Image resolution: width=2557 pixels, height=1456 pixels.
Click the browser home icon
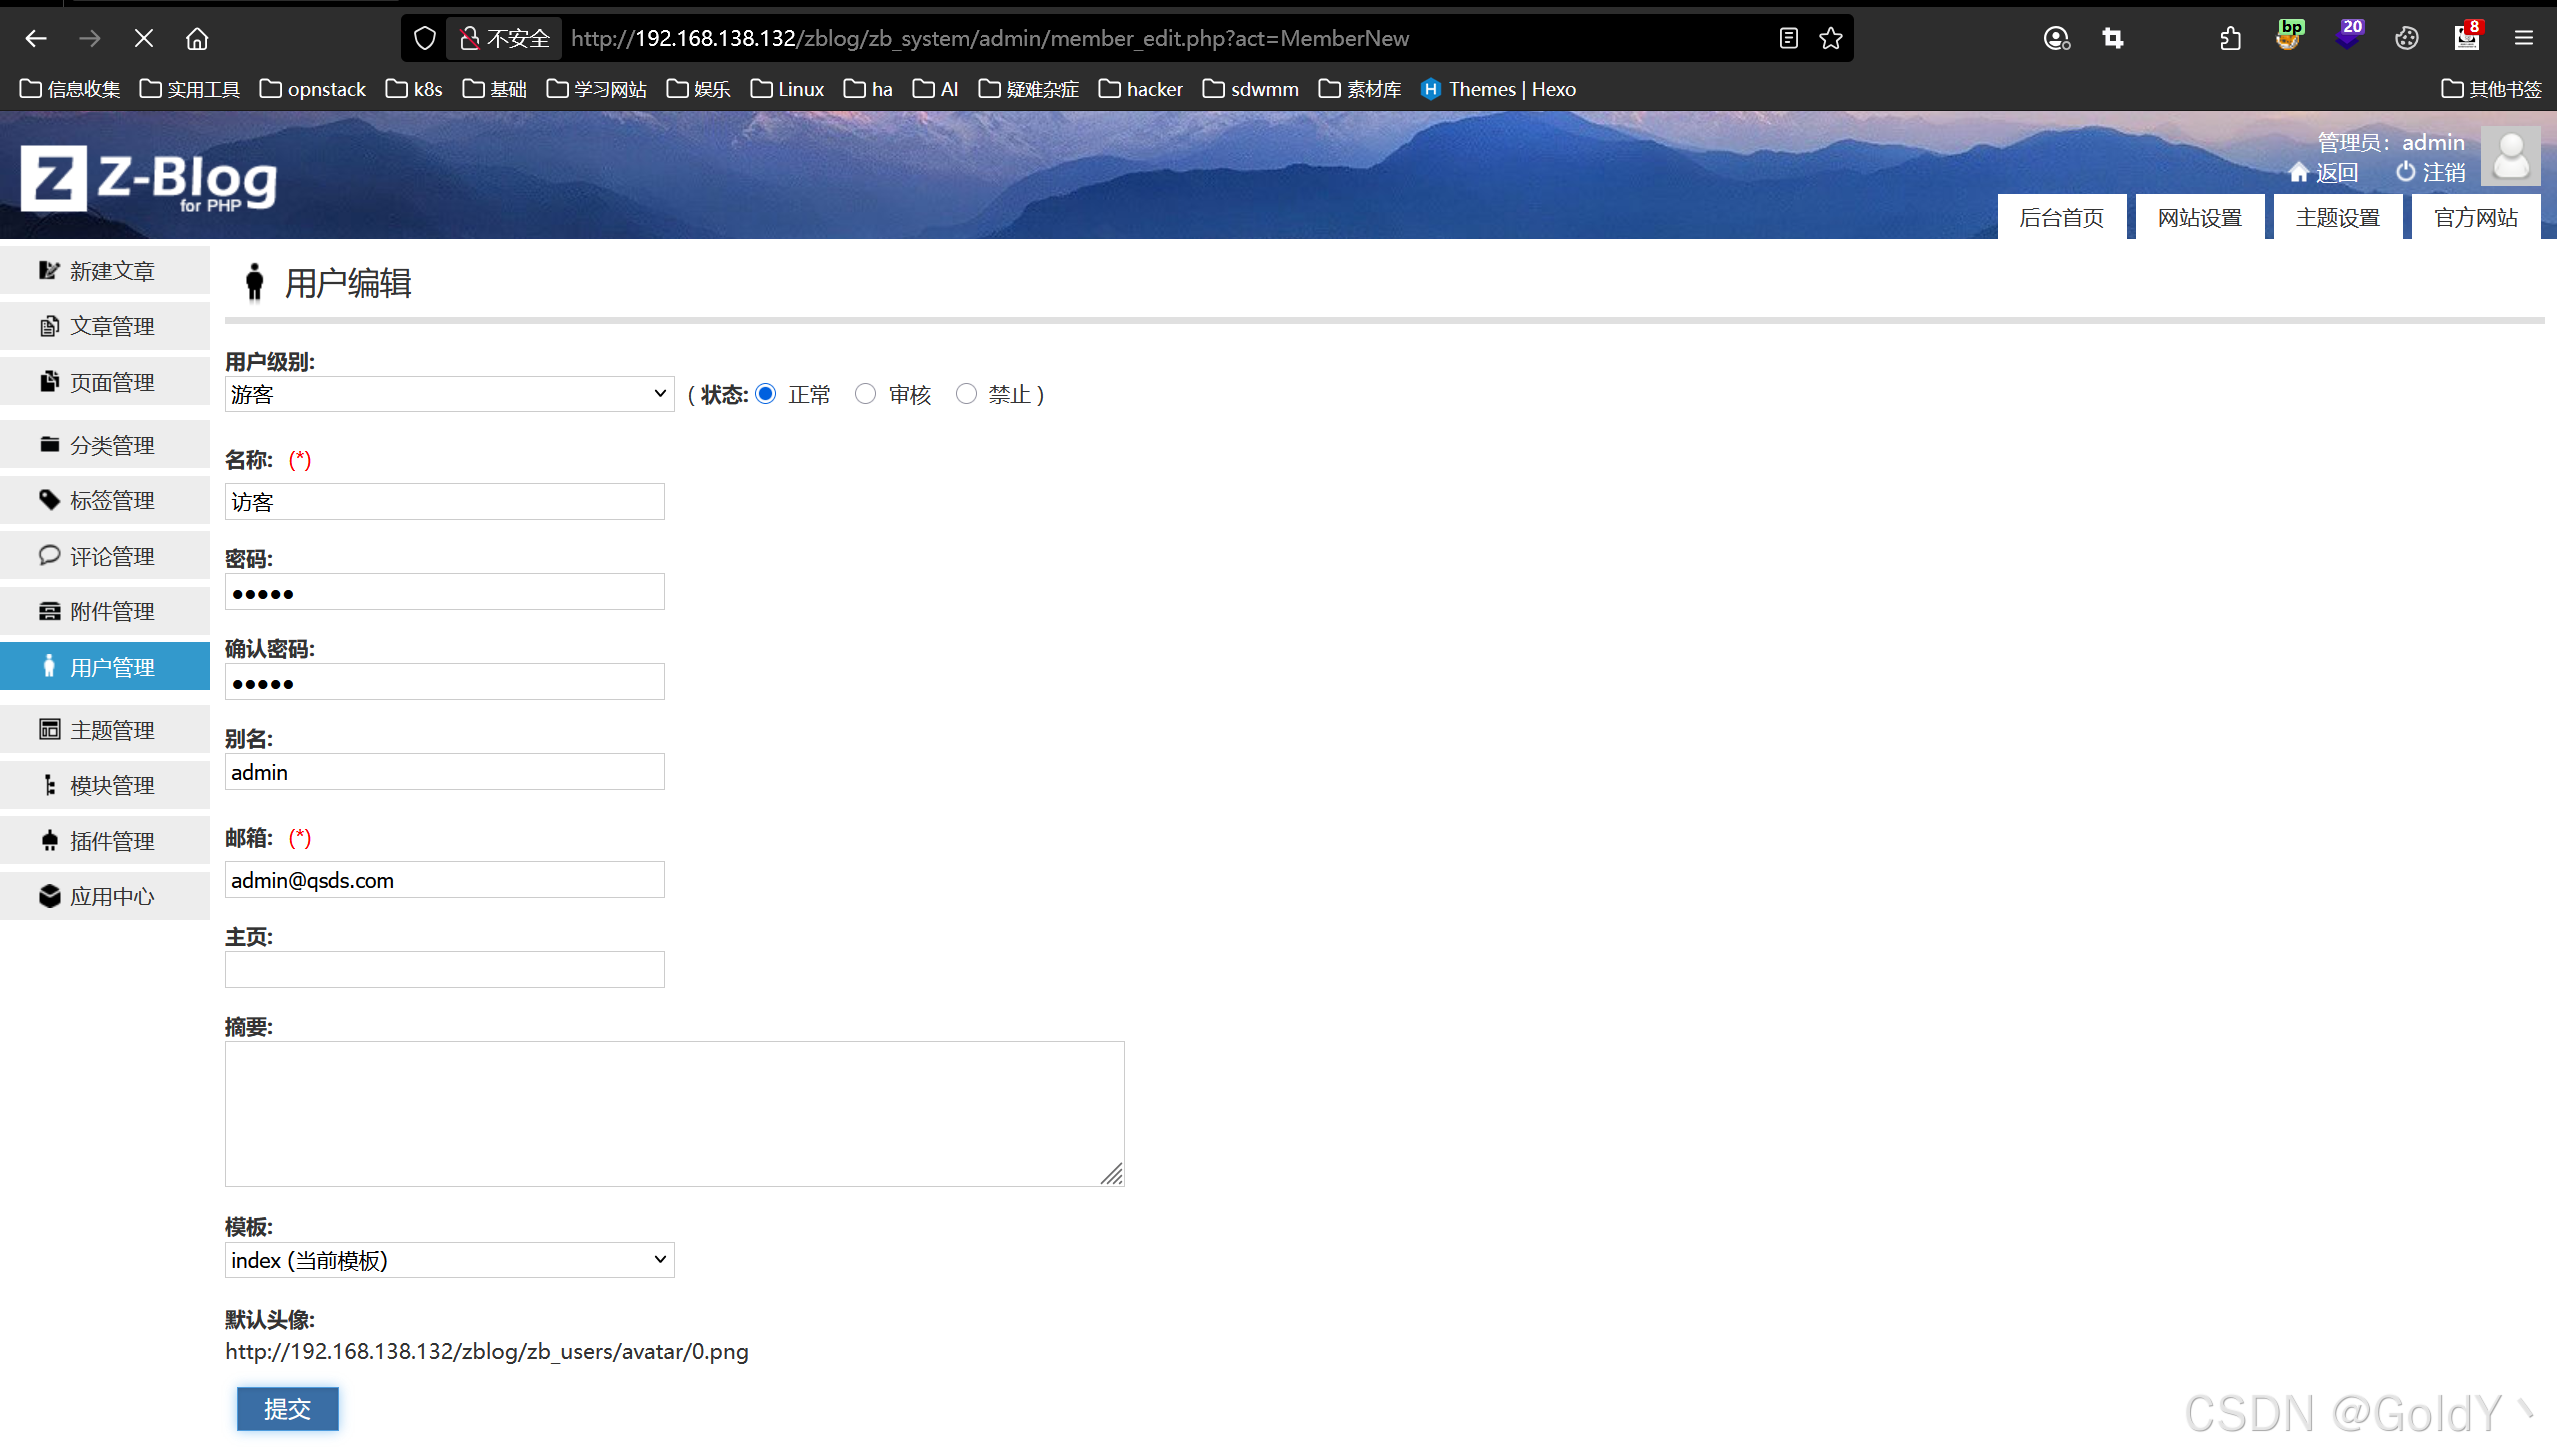(197, 38)
